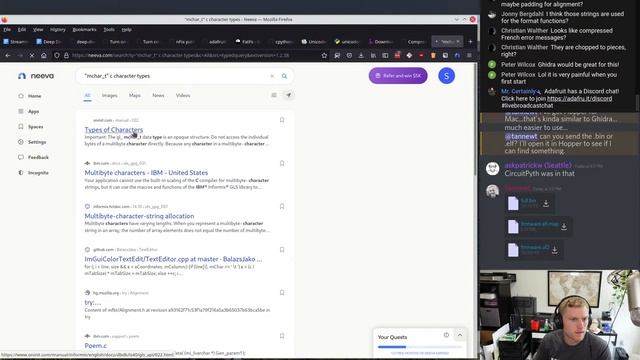Open the Tools menu
Screen dimensions: 640x360
109,29
